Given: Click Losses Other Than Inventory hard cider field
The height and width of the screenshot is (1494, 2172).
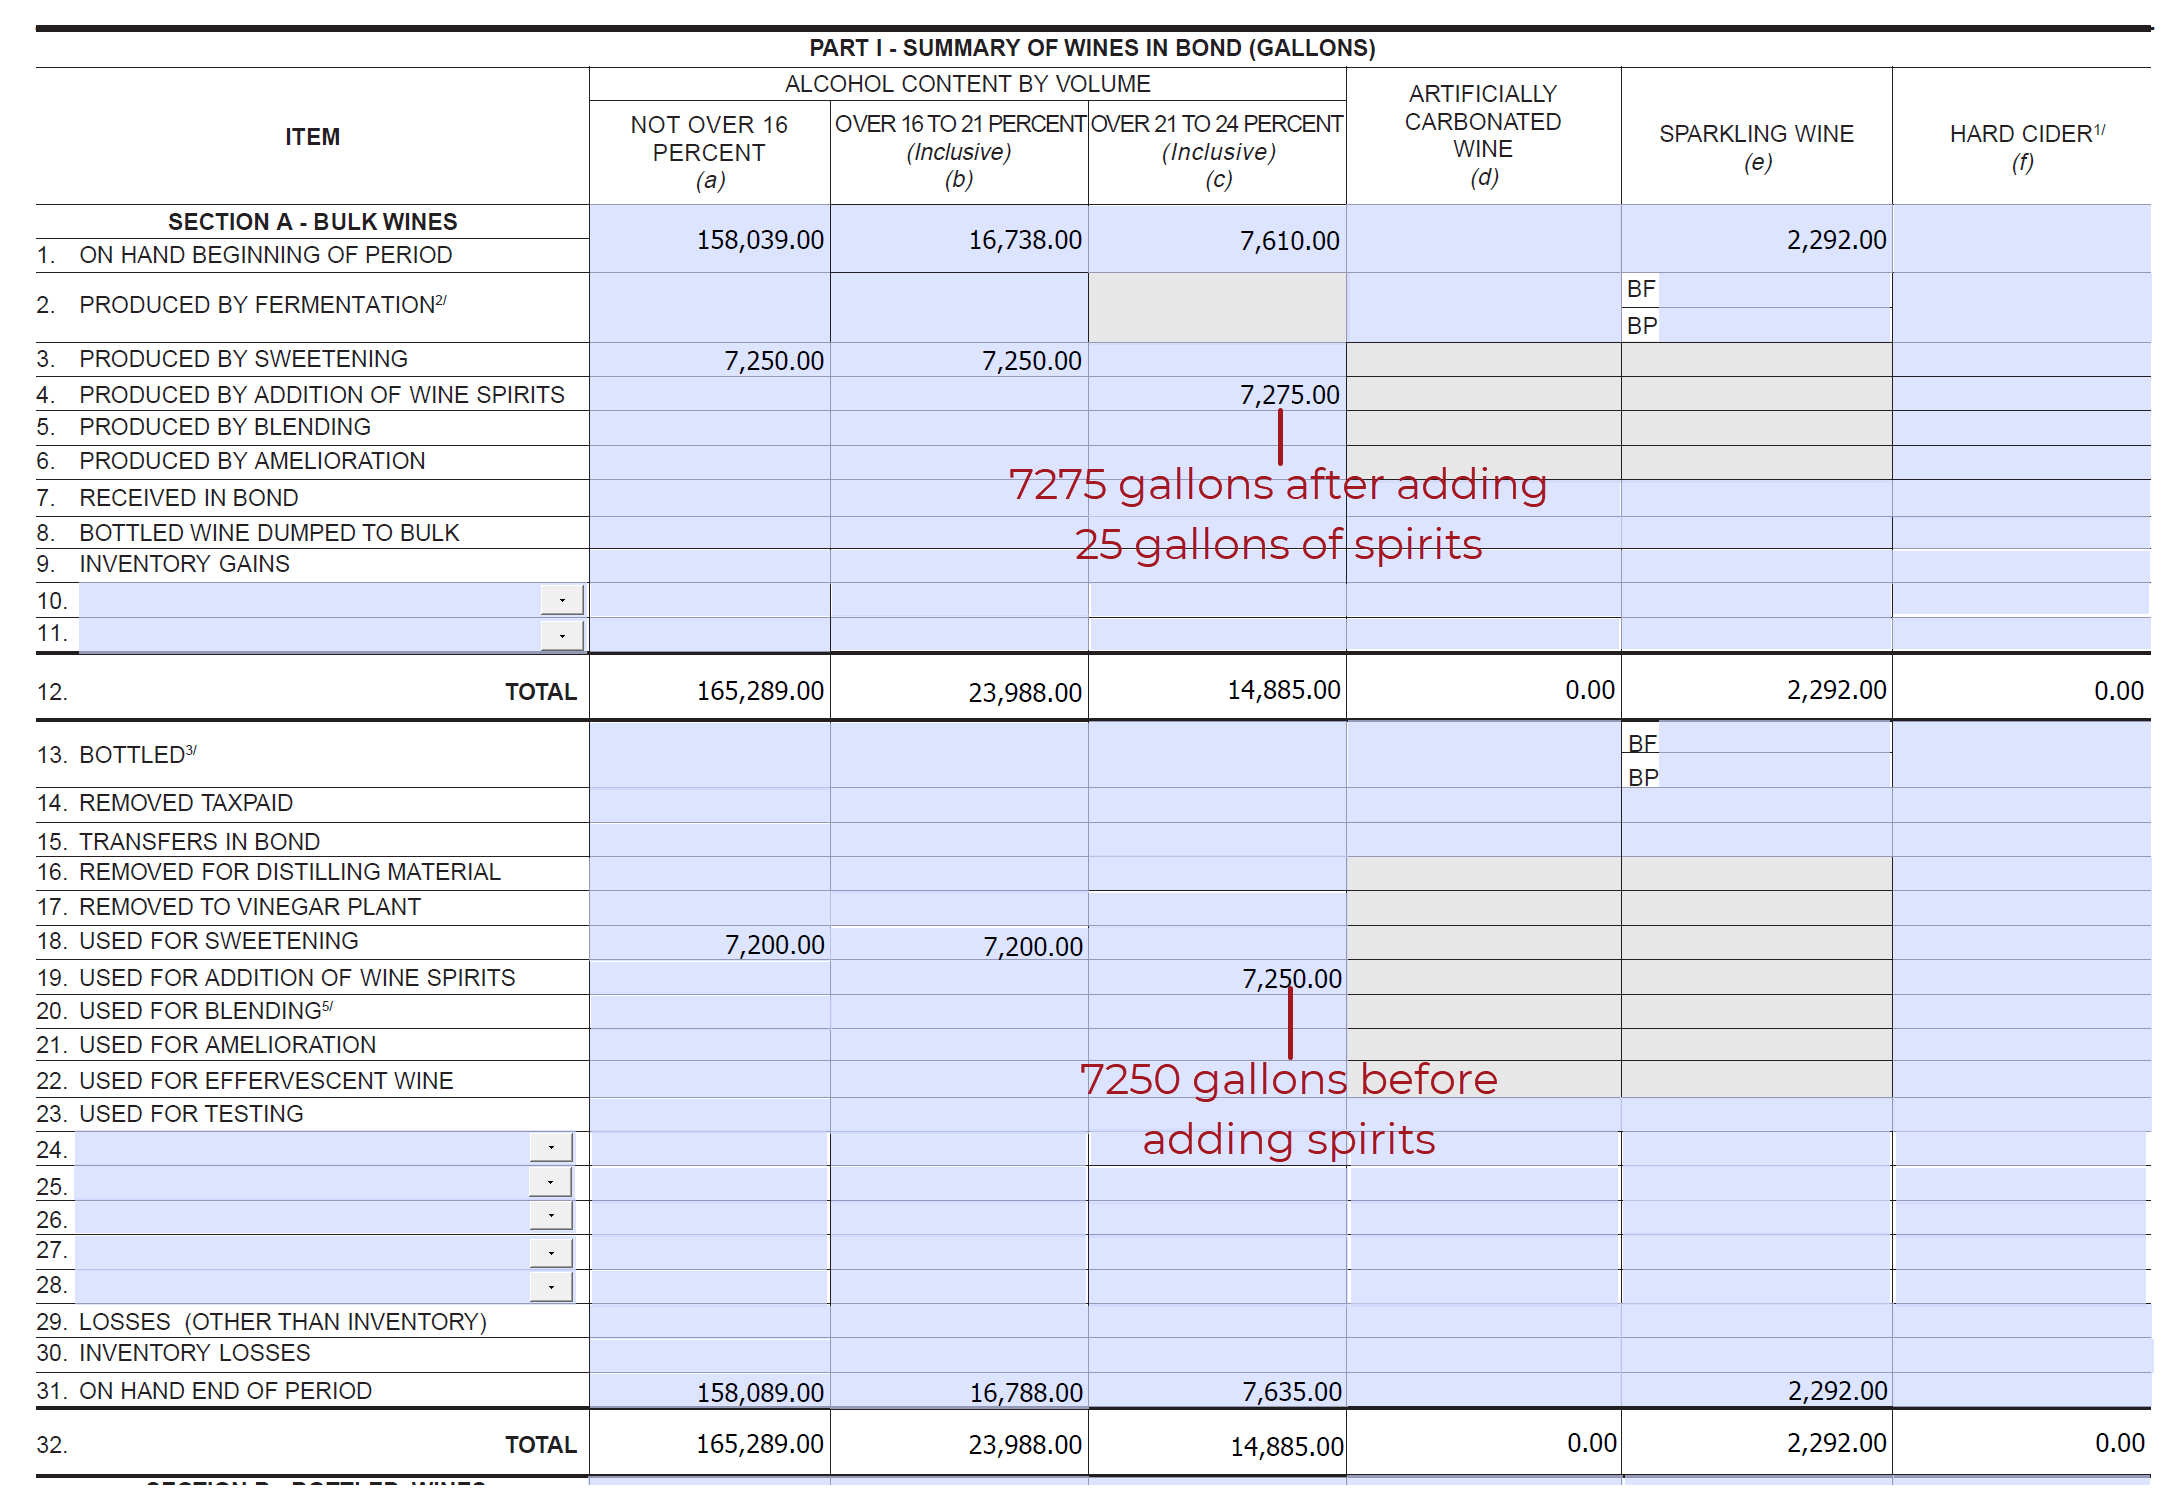Looking at the screenshot, I should click(x=2021, y=1321).
